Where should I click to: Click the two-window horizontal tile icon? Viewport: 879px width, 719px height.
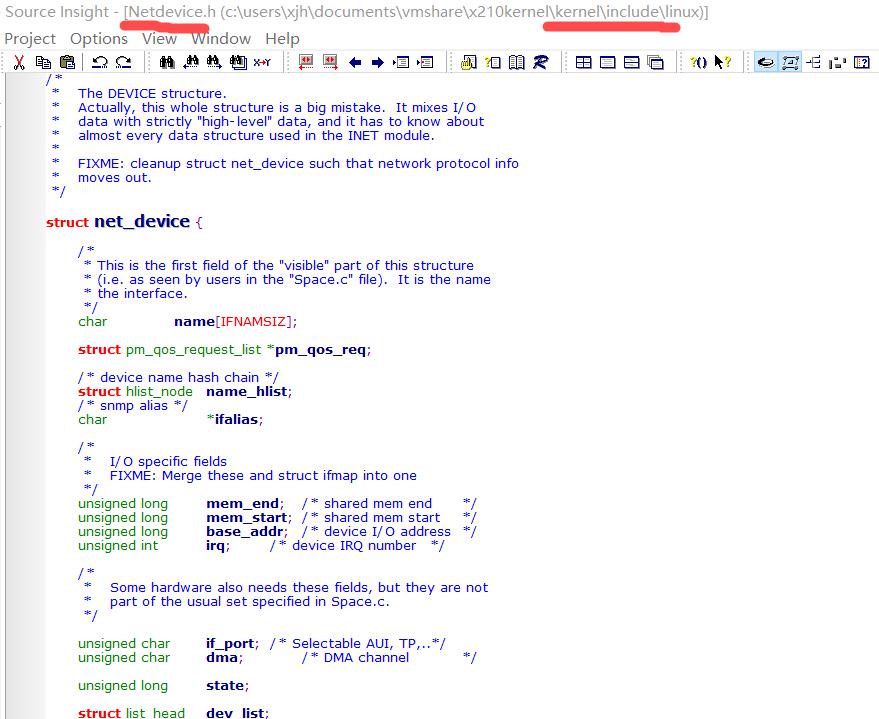coord(631,62)
